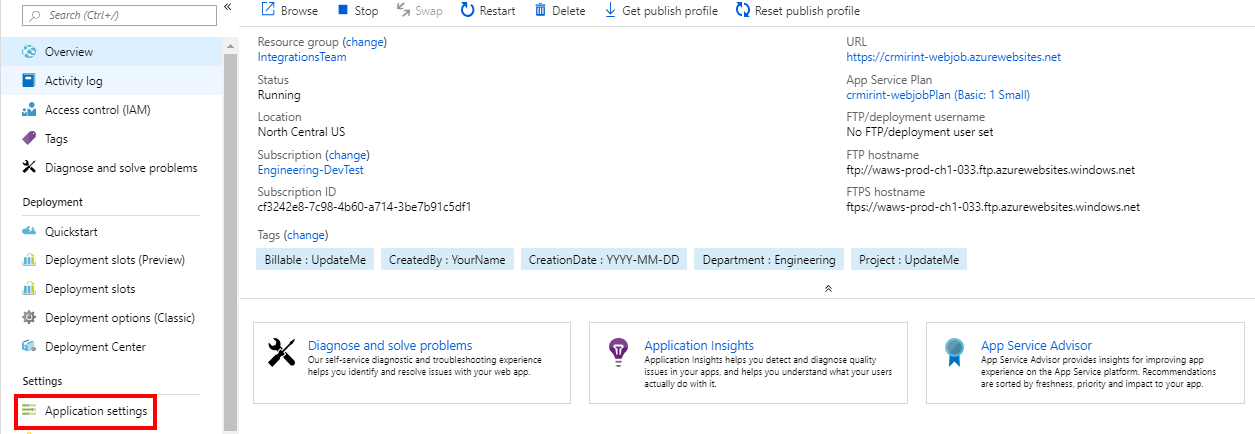Click the Delete trash can icon

[x=541, y=10]
